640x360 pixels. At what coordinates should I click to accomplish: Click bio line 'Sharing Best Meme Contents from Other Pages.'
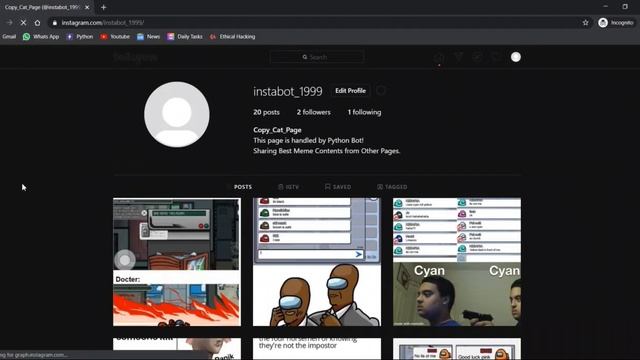(327, 151)
